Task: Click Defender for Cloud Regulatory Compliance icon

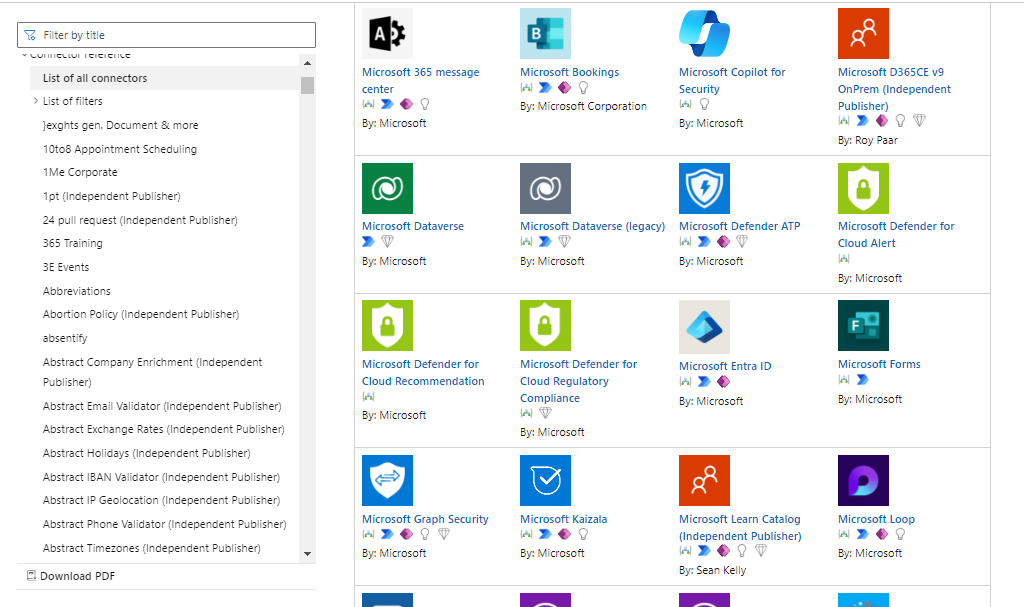Action: (545, 325)
